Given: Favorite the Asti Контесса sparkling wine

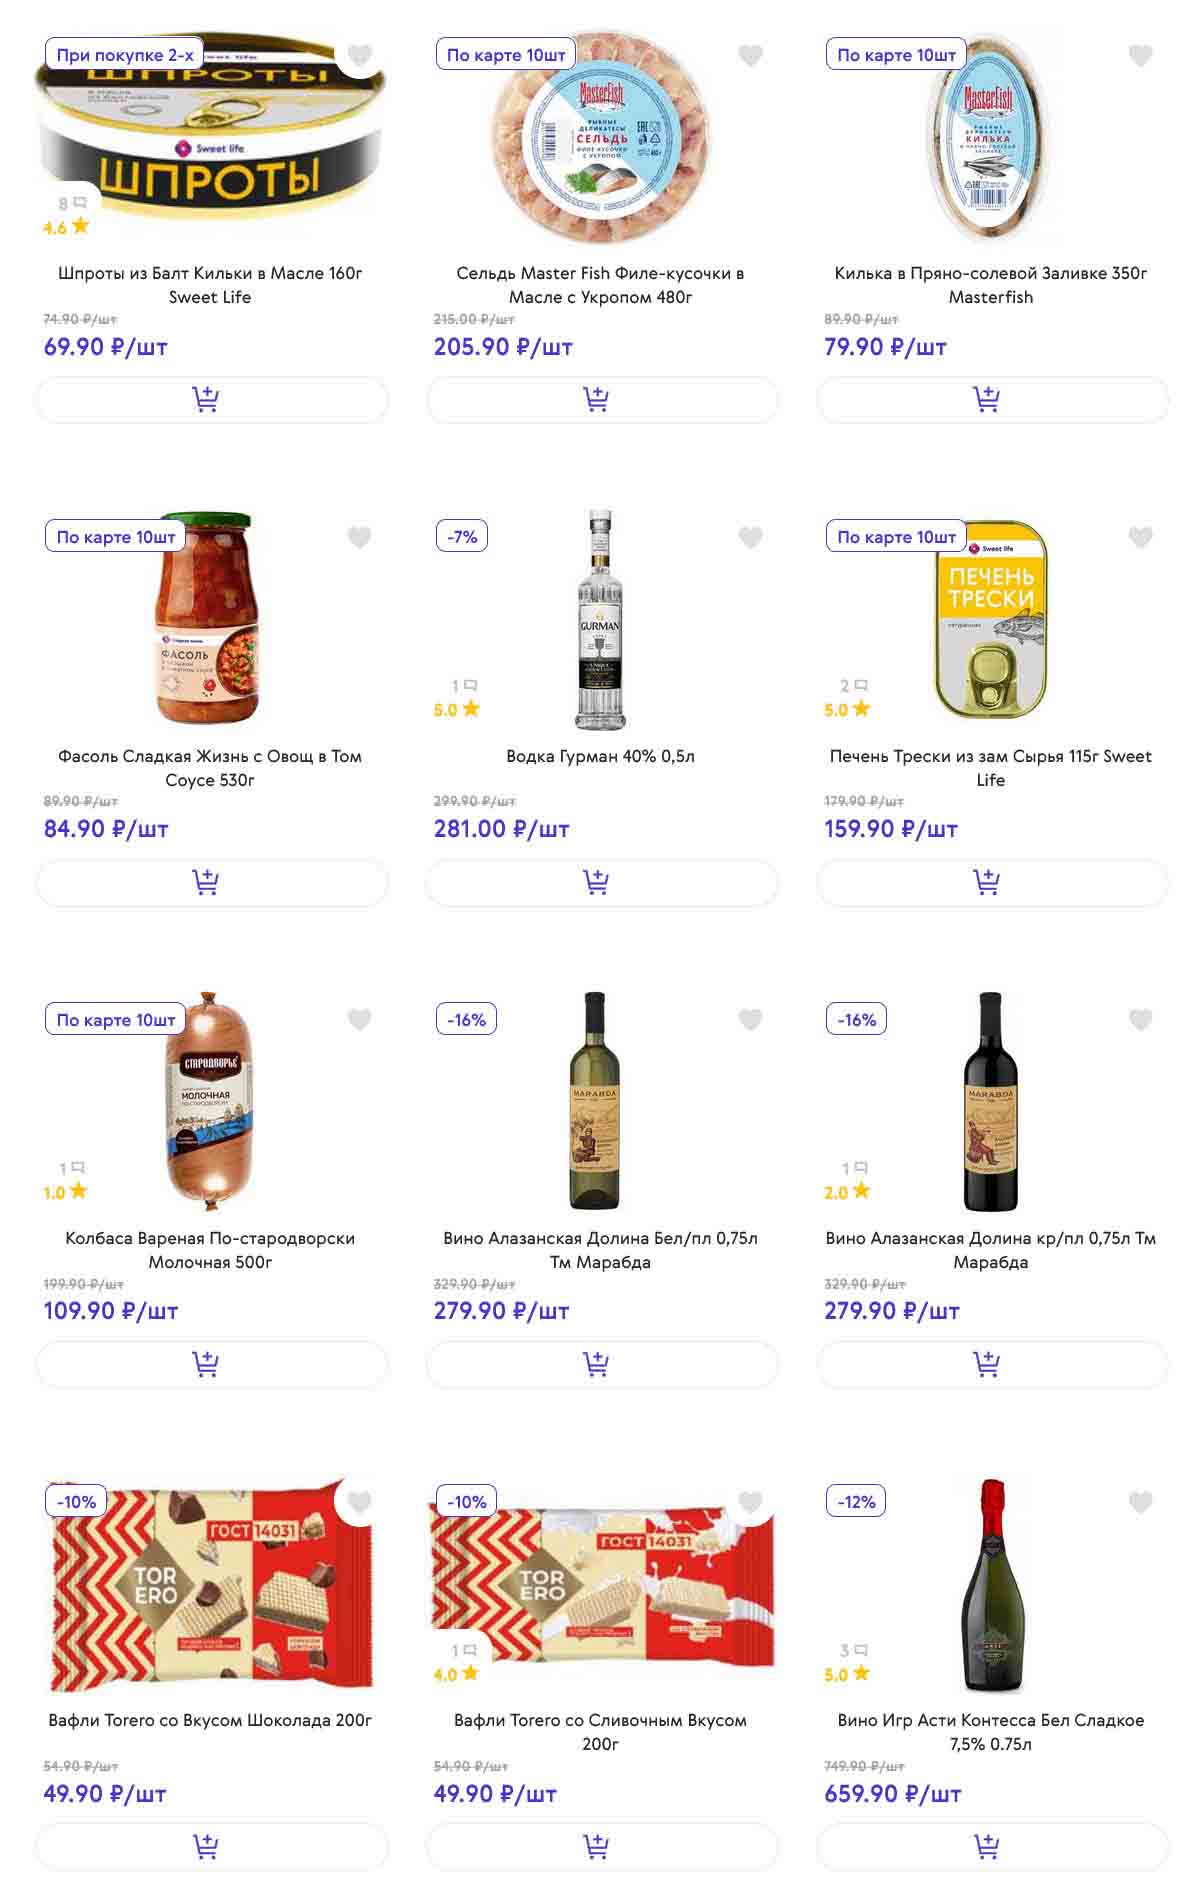Looking at the screenshot, I should [x=1140, y=1502].
